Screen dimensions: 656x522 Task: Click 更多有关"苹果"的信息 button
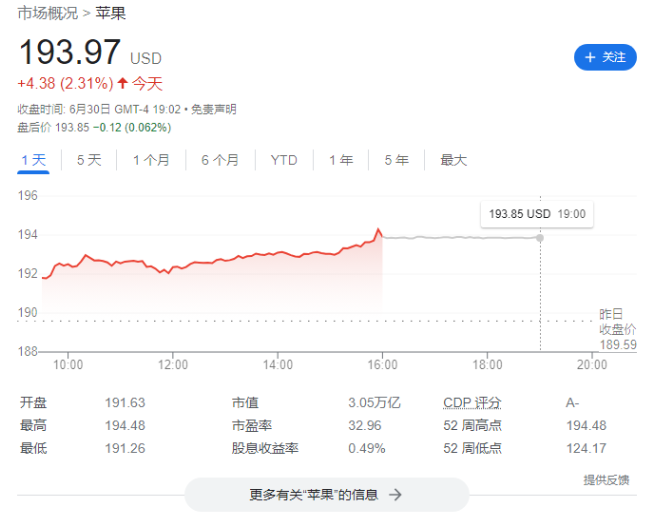326,495
